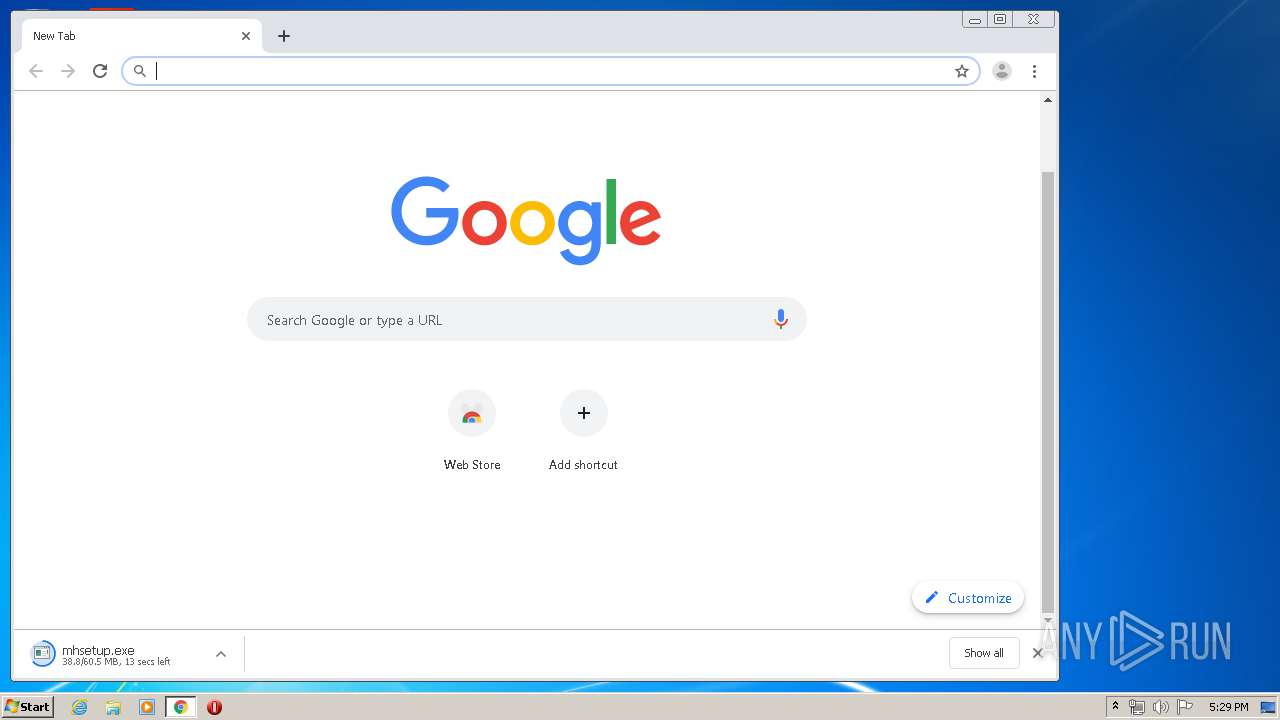Click the 5:29 PM clock
The width and height of the screenshot is (1280, 720).
1228,707
